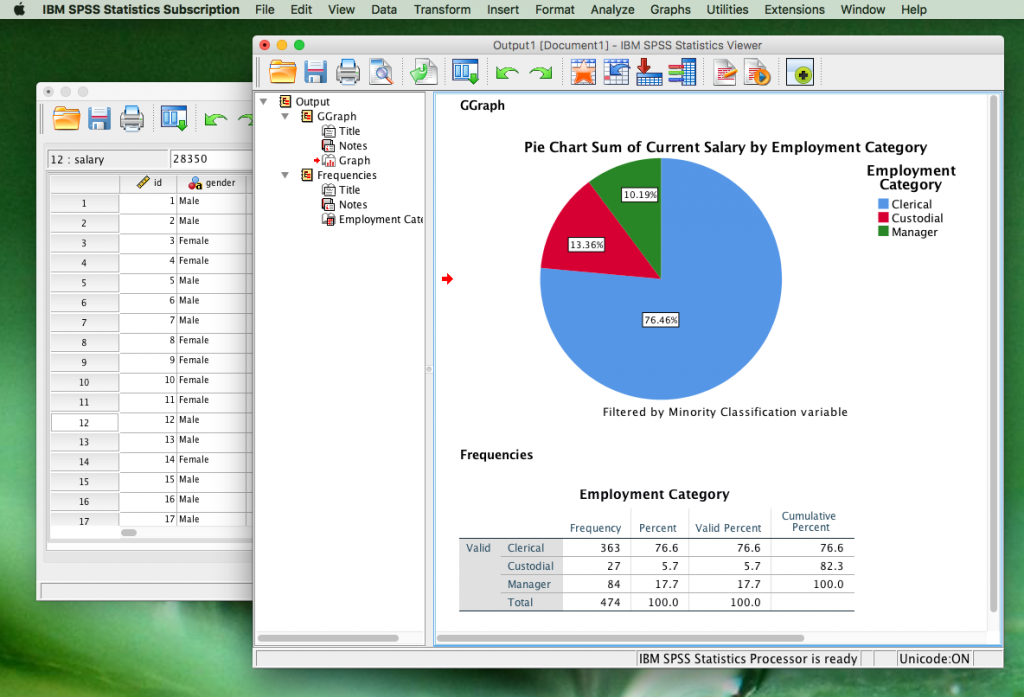Collapse the Frequencies branch in the outline
This screenshot has width=1024, height=697.
(x=285, y=174)
